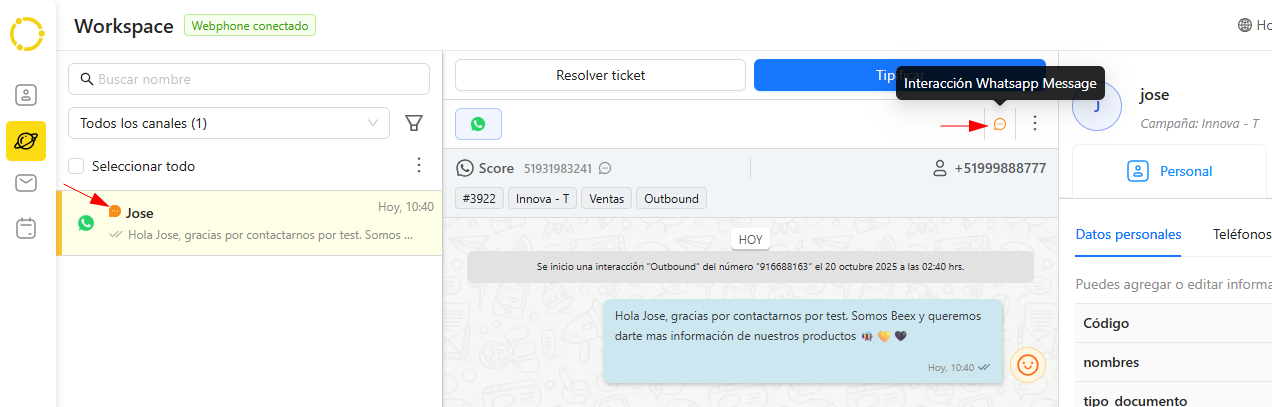Switch to the Teléfonos tab
Viewport: 1272px width, 407px height.
(1241, 235)
